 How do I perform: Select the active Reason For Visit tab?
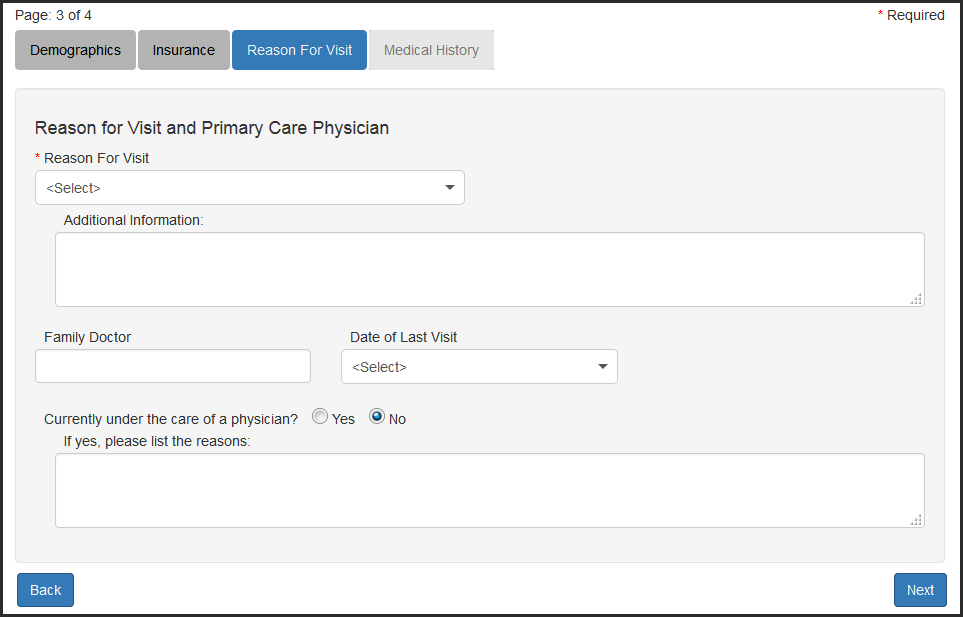[299, 50]
